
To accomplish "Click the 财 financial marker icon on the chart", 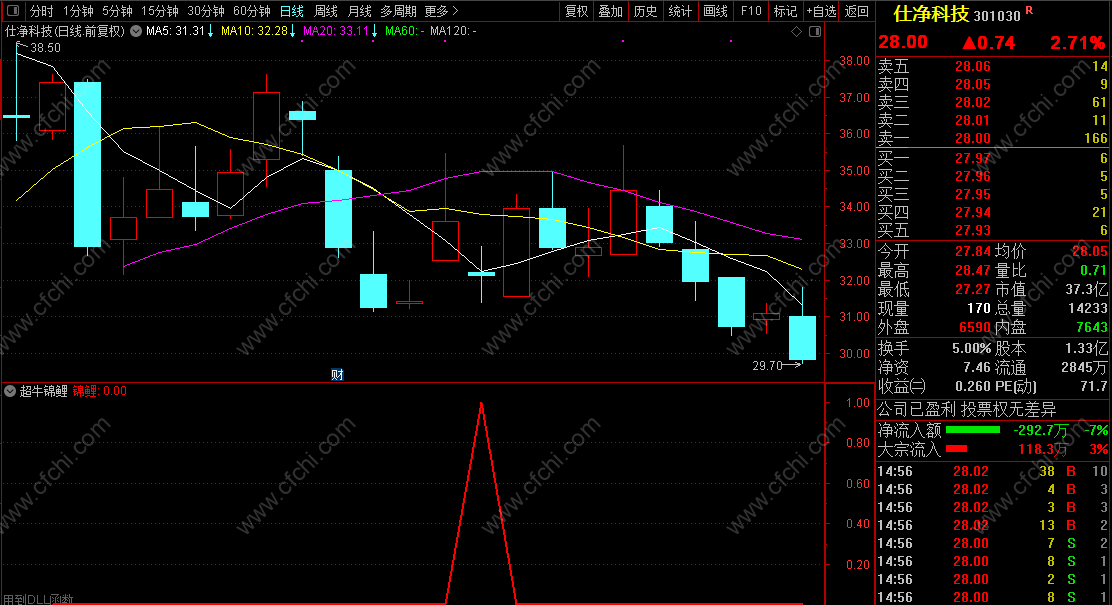I will point(337,374).
